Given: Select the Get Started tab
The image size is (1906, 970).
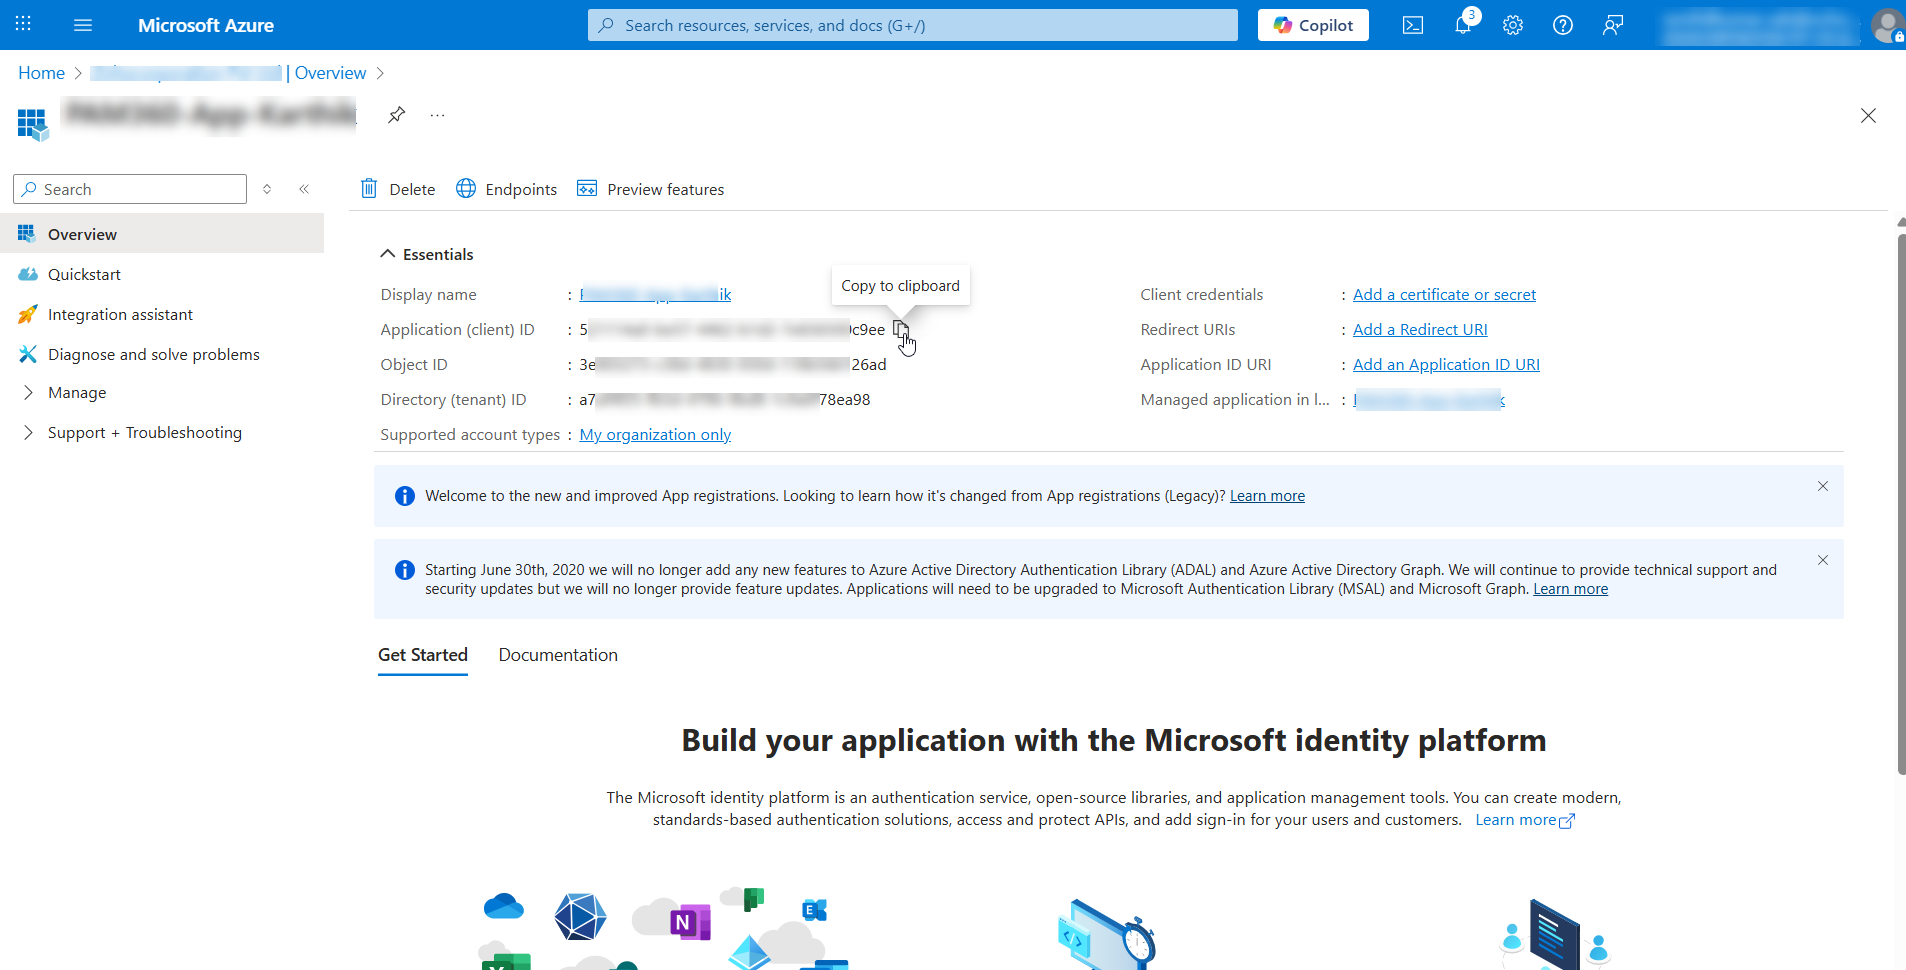Looking at the screenshot, I should point(422,655).
